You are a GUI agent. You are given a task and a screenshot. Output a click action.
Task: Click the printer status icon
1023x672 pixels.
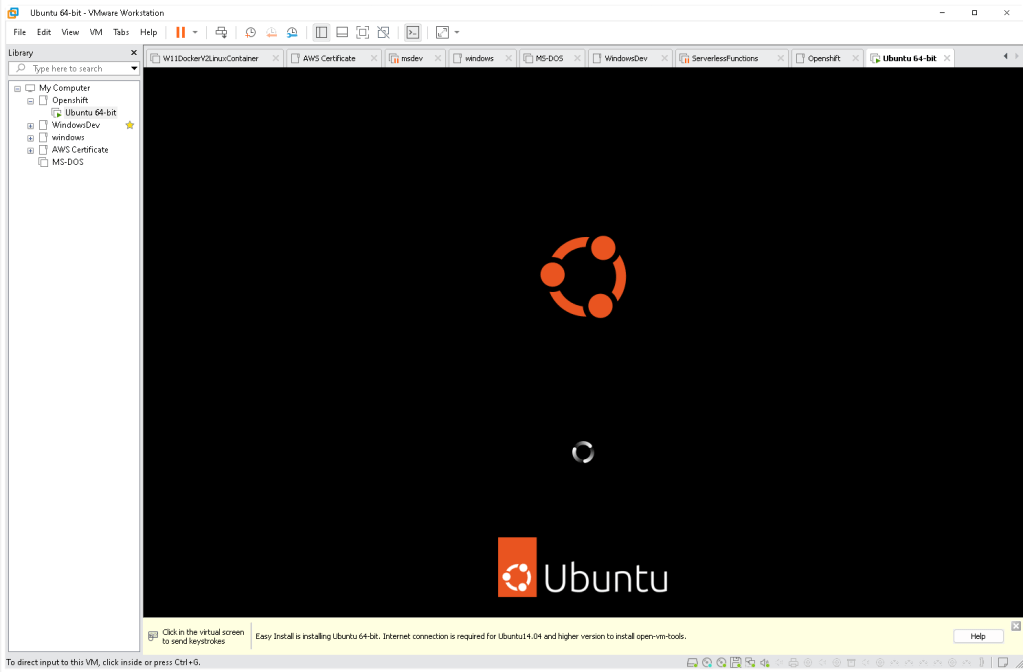click(x=793, y=663)
